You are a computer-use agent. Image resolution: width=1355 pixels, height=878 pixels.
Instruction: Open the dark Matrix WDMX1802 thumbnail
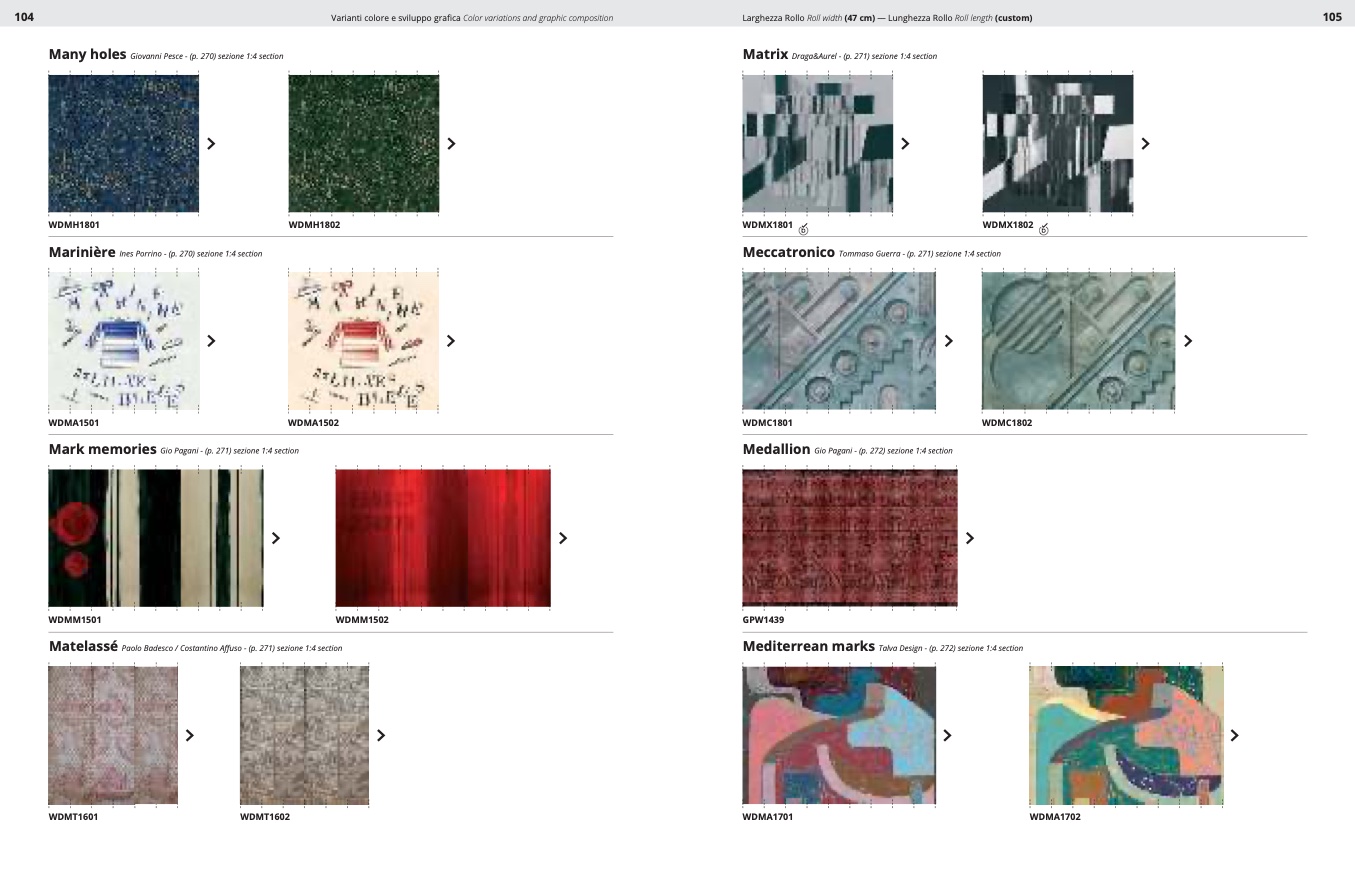tap(1057, 144)
